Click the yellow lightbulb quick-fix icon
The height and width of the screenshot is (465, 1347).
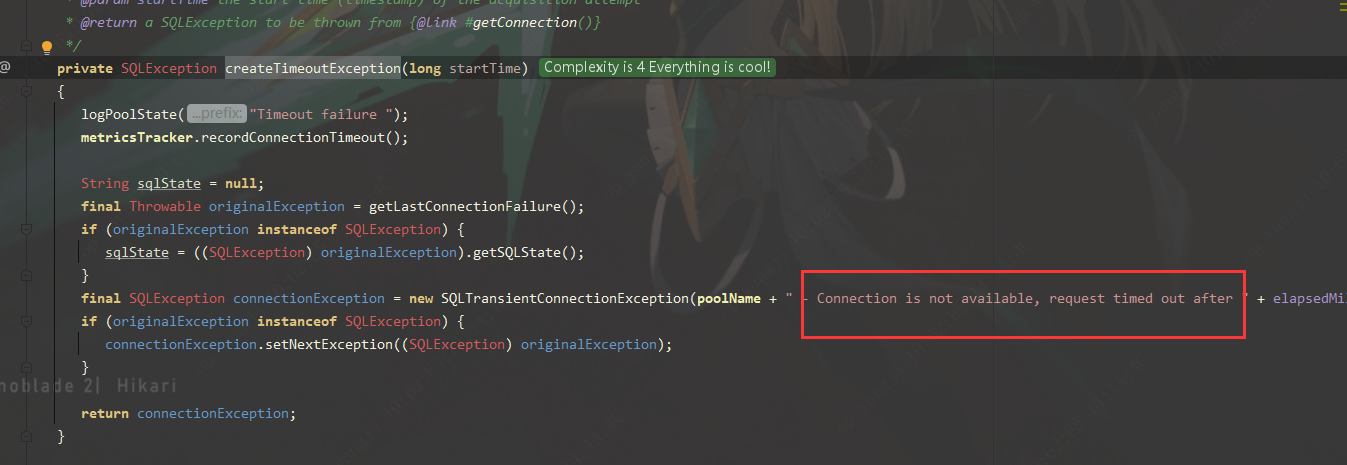tap(46, 46)
